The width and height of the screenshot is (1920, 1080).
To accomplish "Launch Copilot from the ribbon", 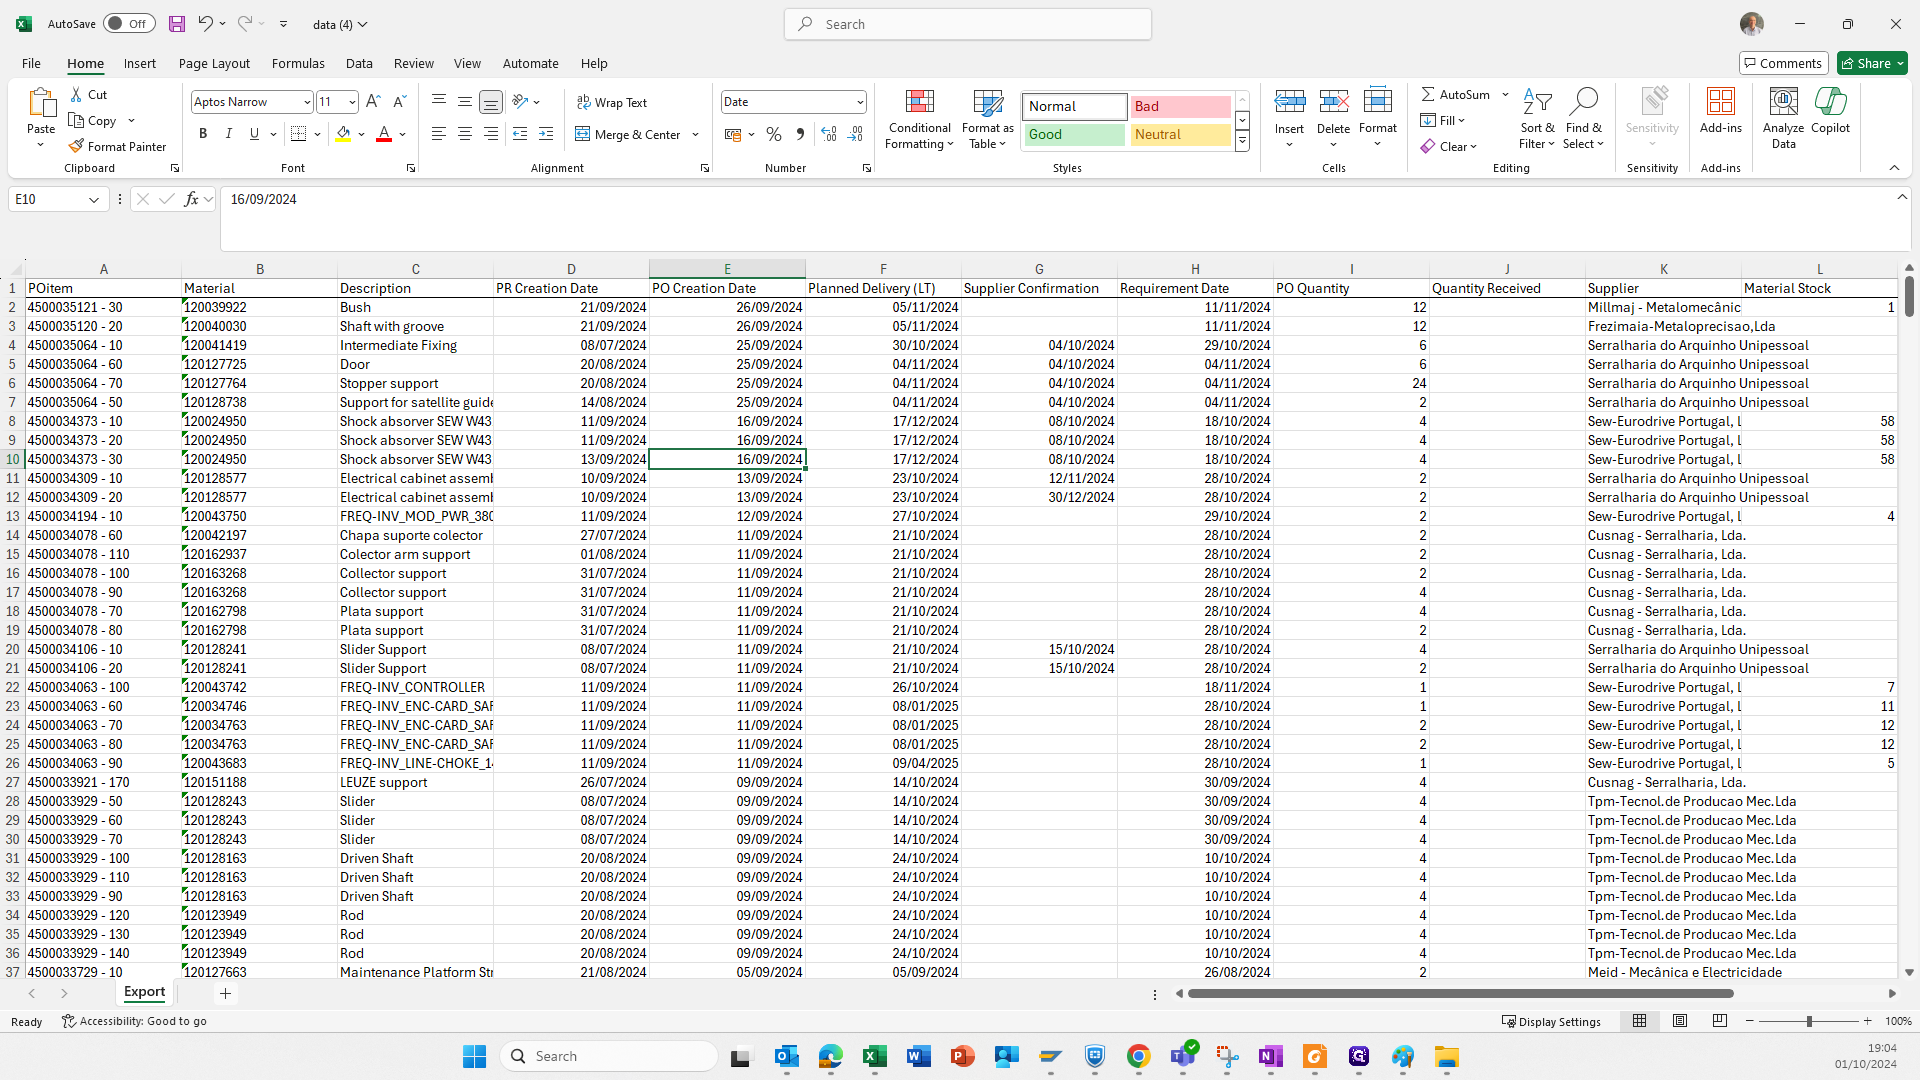I will click(1830, 111).
